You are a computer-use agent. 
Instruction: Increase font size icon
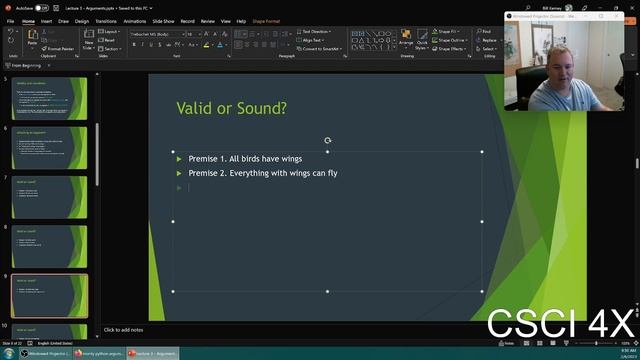[x=207, y=34]
